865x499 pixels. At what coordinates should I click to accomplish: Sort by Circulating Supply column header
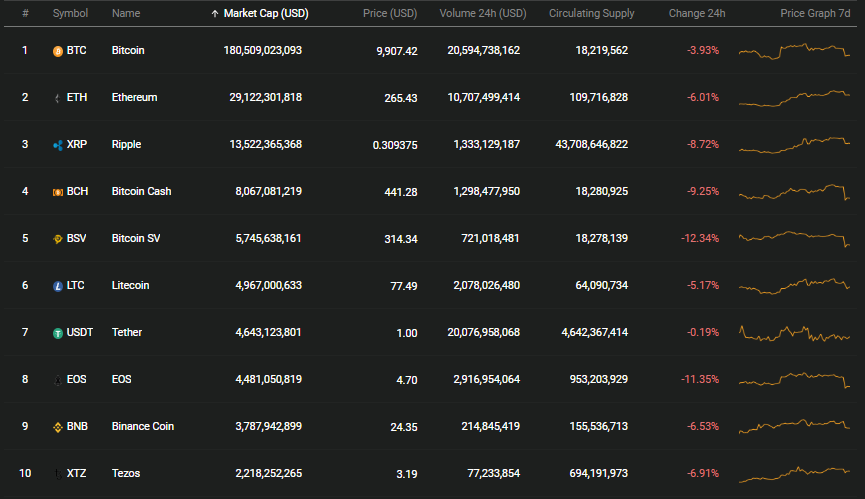[x=591, y=13]
